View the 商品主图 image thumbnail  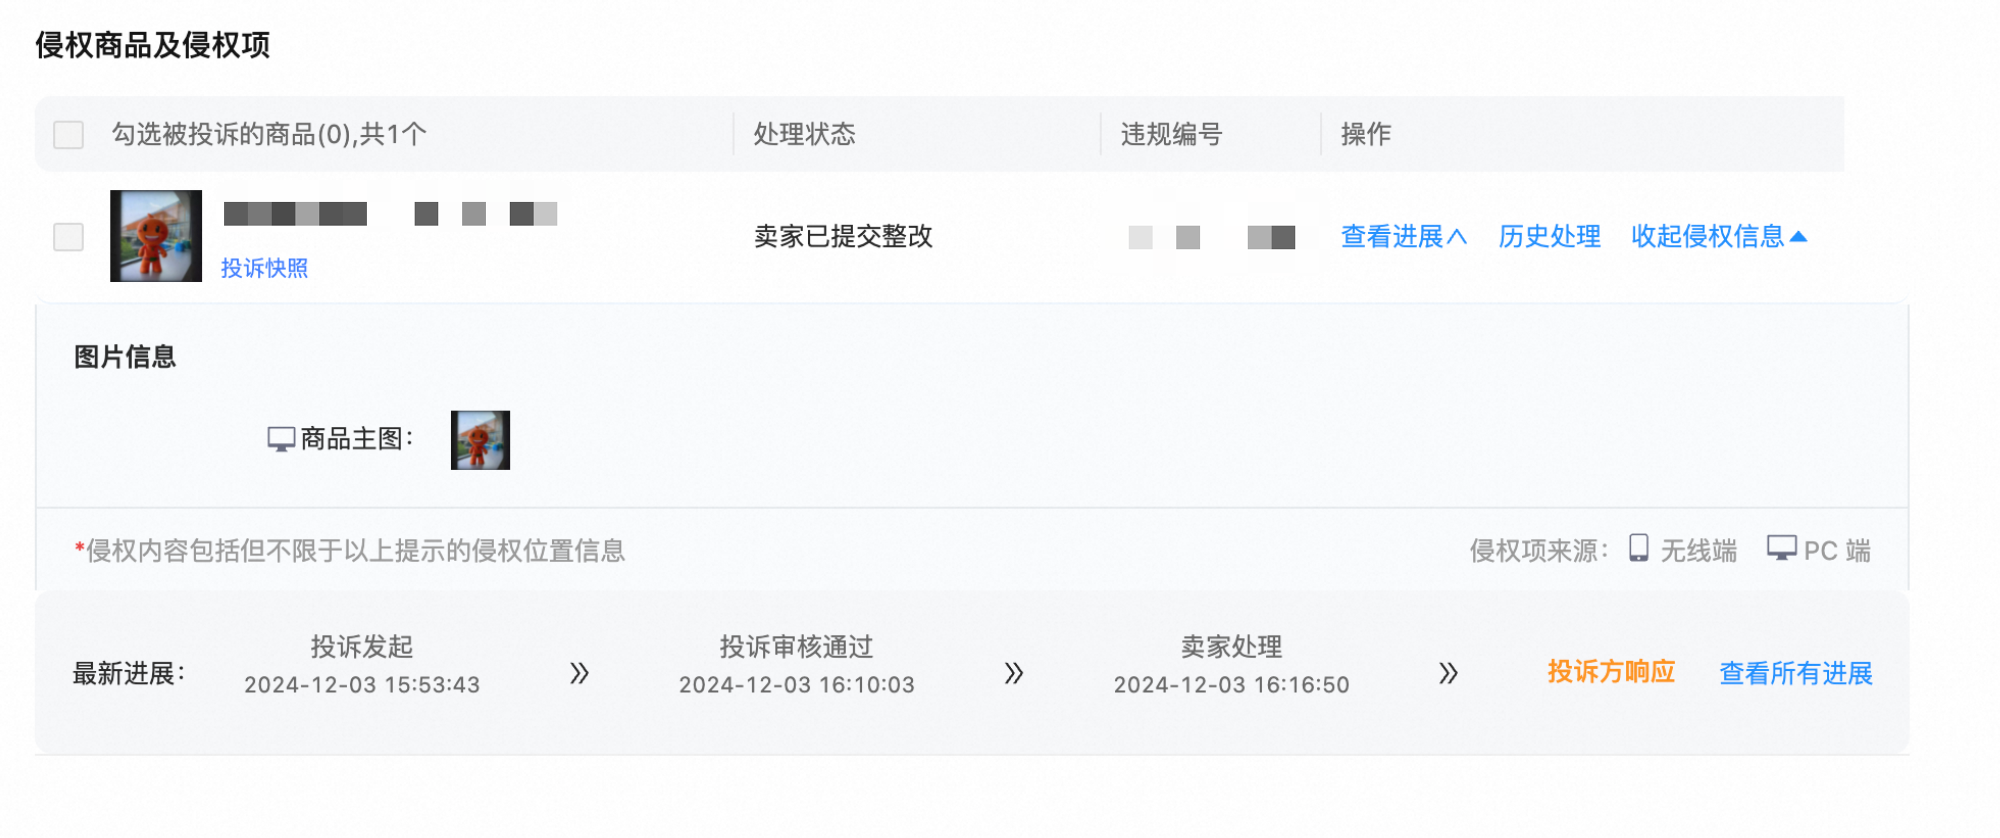click(x=480, y=440)
